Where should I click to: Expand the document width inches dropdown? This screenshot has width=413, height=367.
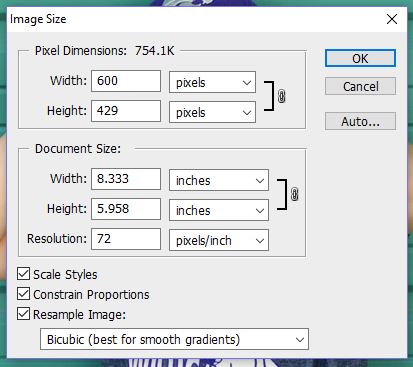(219, 180)
